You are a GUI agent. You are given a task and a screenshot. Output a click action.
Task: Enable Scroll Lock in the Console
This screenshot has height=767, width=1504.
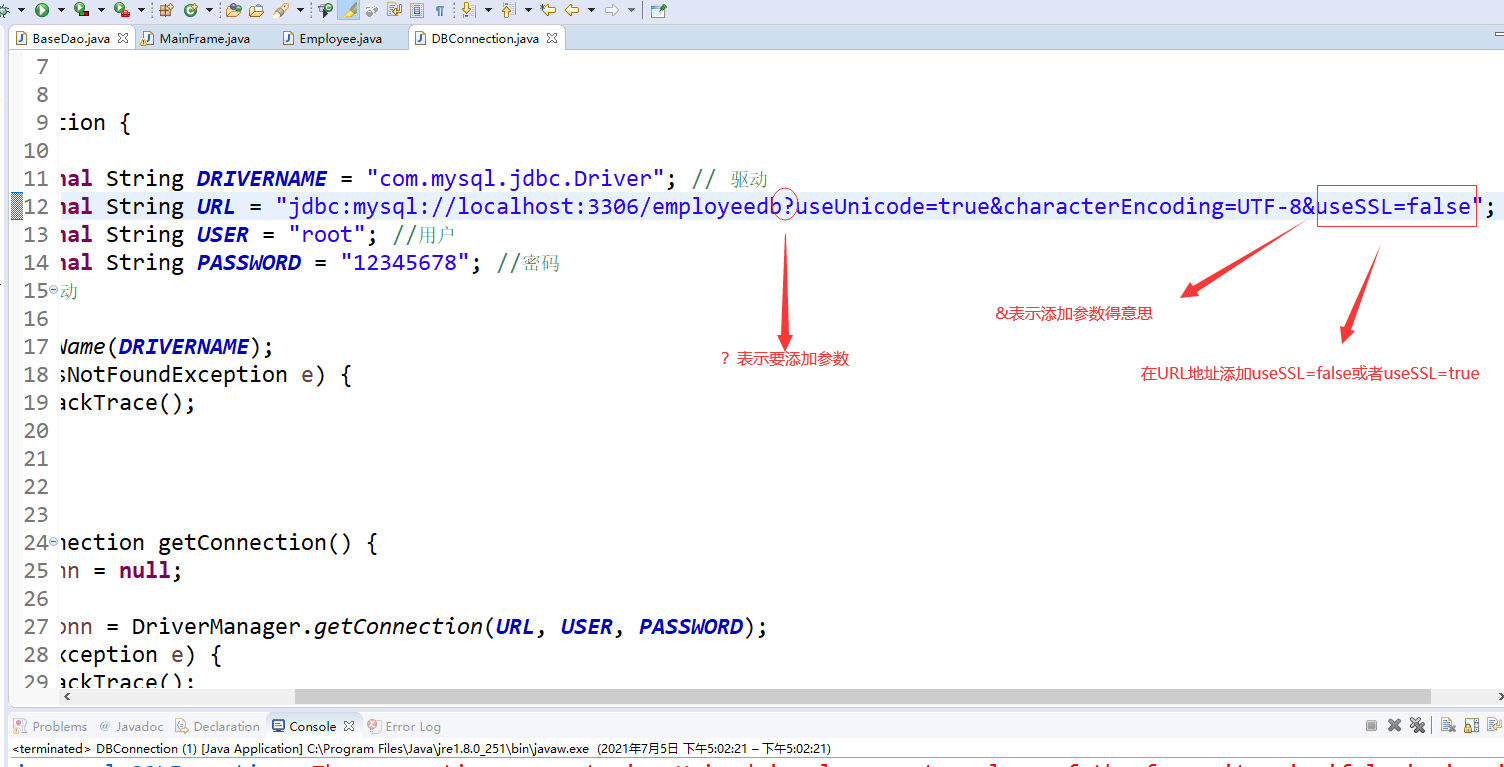1470,725
